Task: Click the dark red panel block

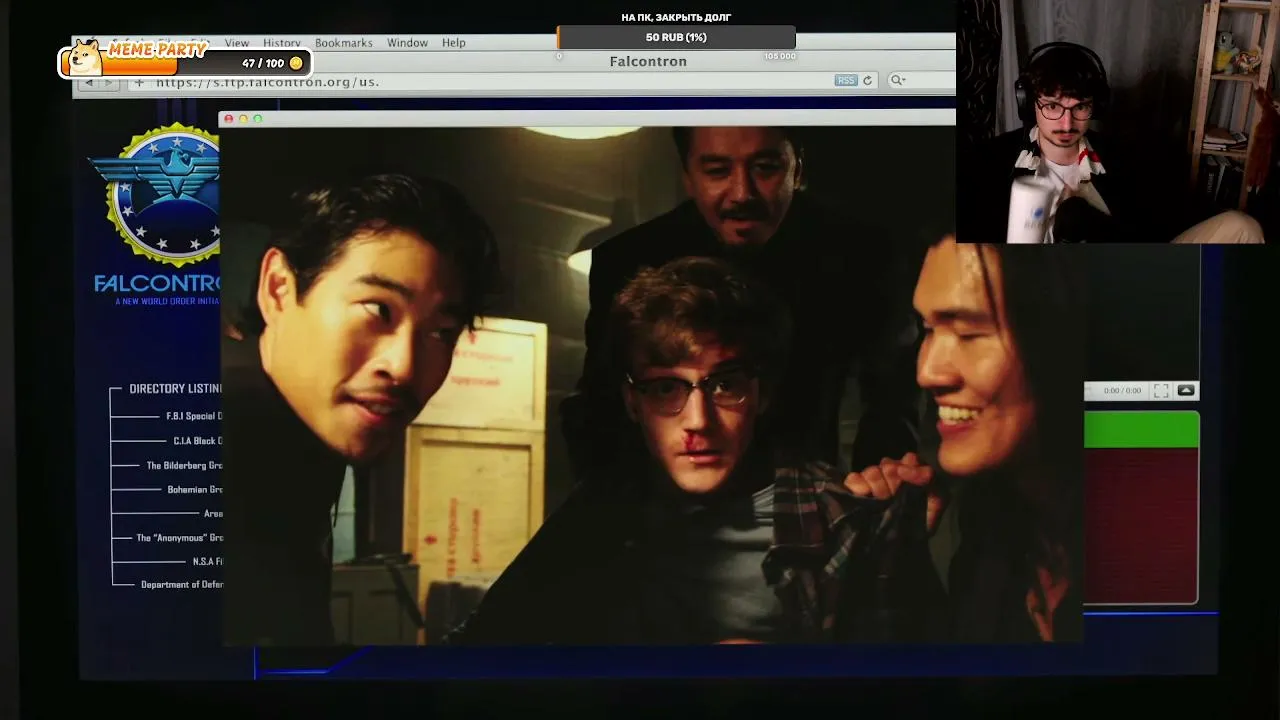Action: pos(1141,526)
